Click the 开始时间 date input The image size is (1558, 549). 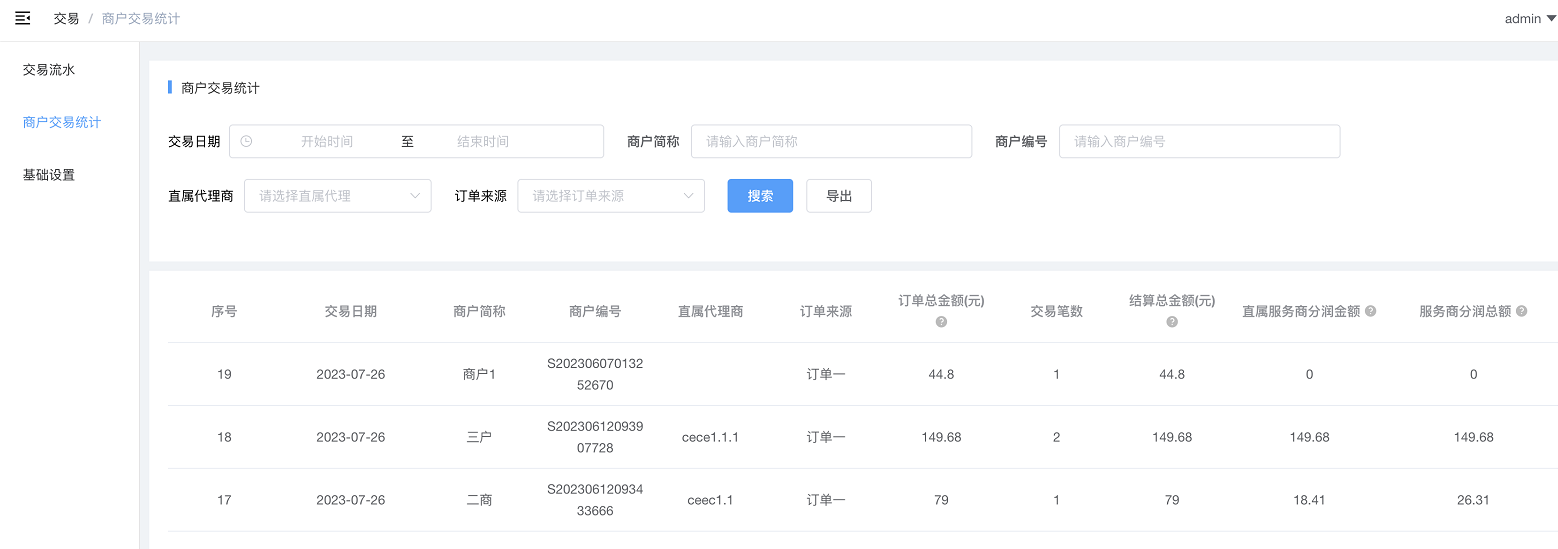pyautogui.click(x=327, y=142)
